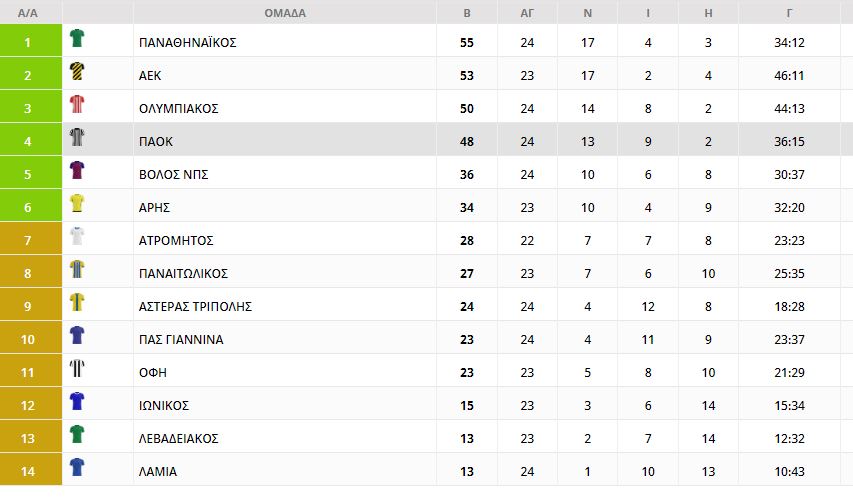The height and width of the screenshot is (503, 853).
Task: Click the Volos NPS maroon jersey icon
Action: coord(77,171)
